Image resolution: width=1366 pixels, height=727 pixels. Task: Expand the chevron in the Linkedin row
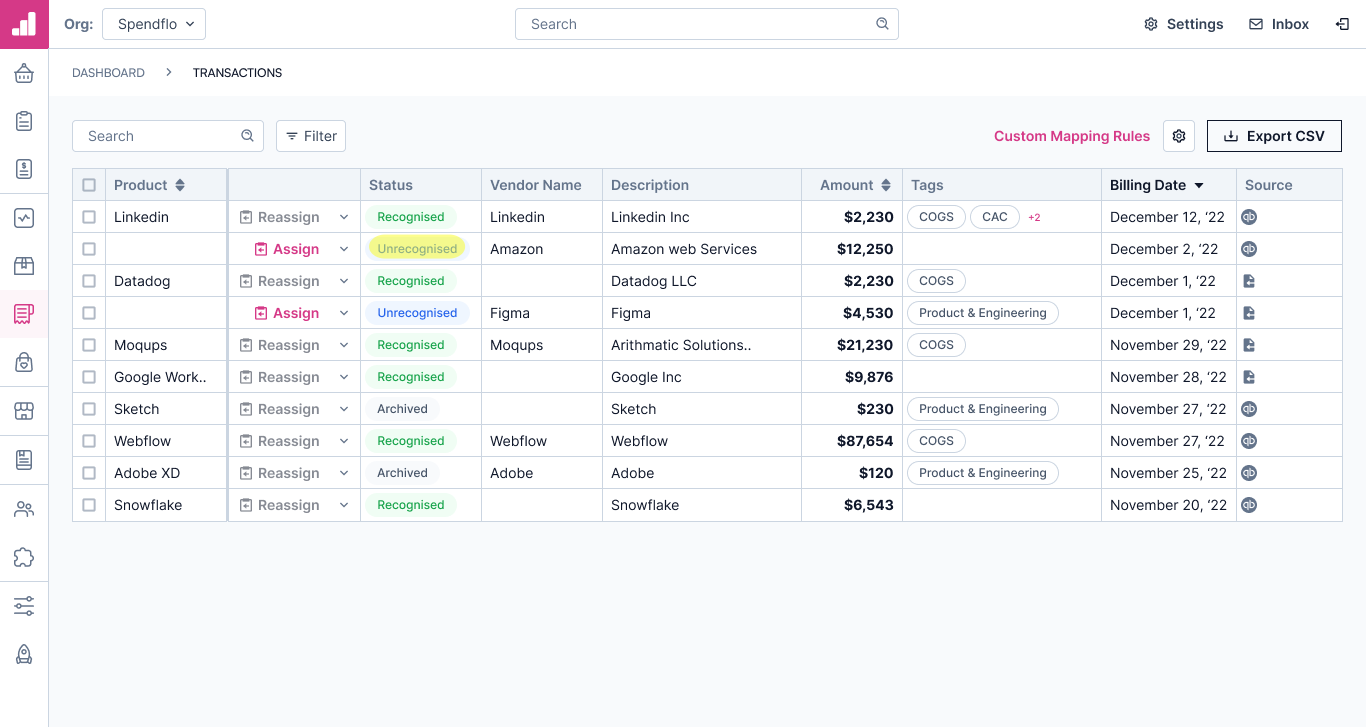(x=344, y=217)
